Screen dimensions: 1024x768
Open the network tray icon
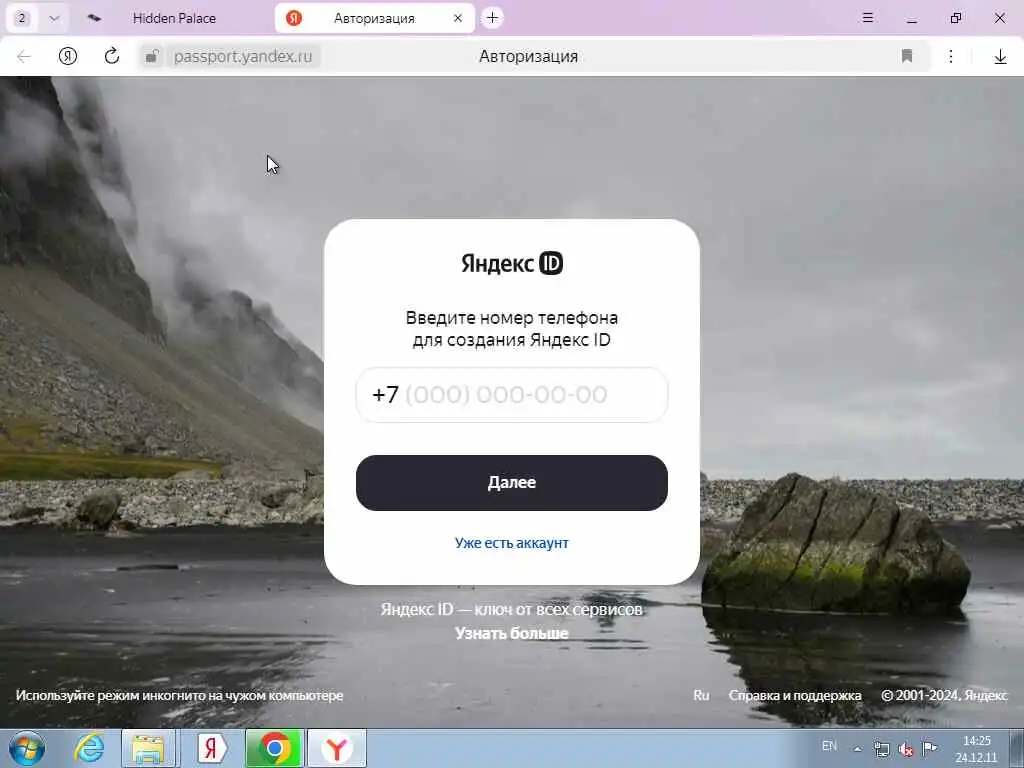(x=882, y=749)
